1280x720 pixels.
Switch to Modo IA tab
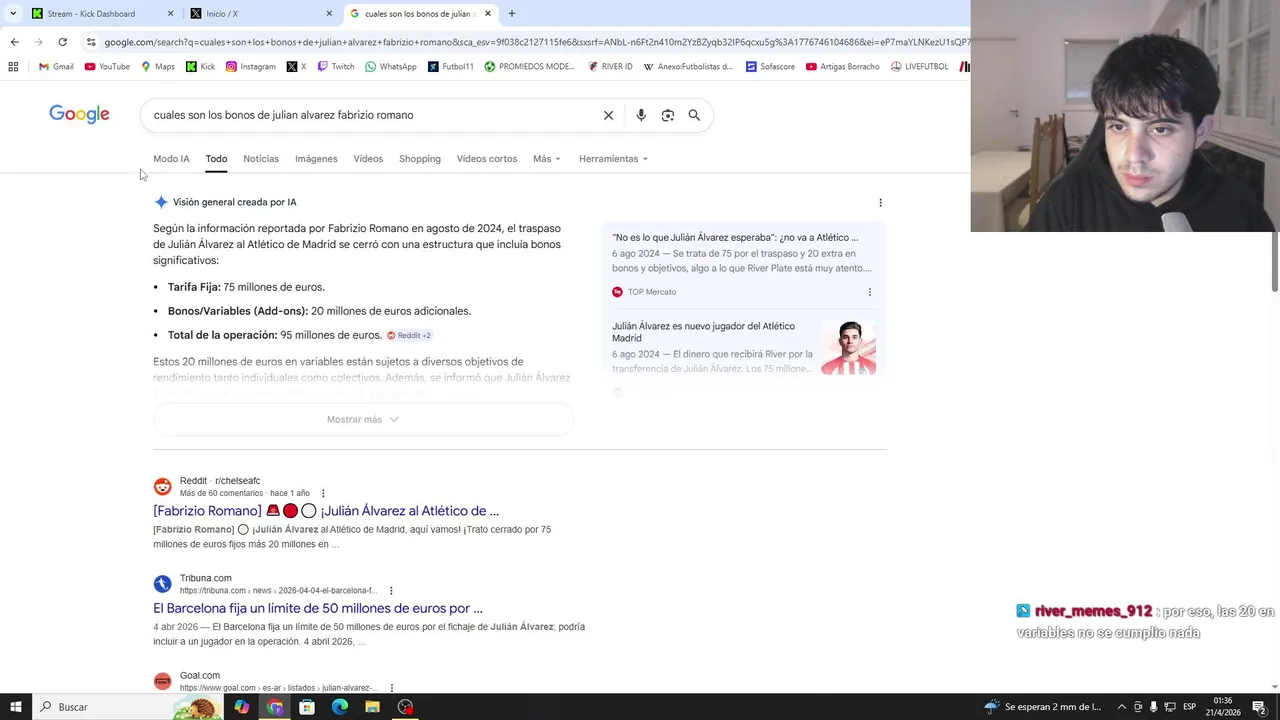171,159
